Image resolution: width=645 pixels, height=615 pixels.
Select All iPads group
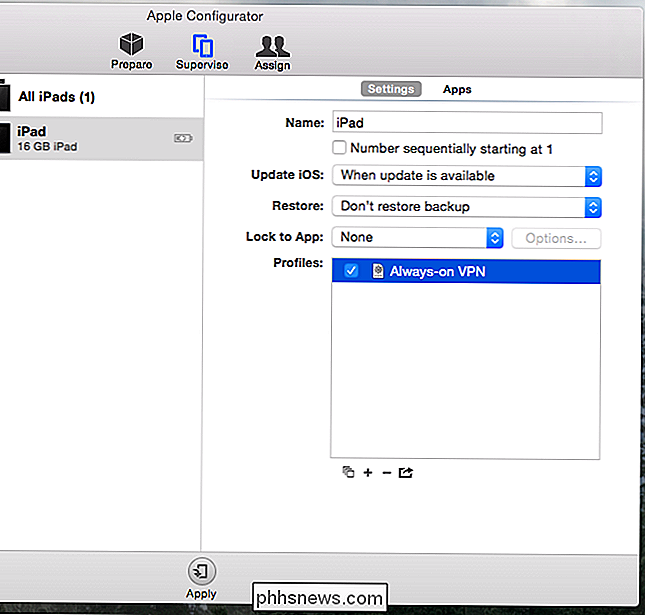click(101, 97)
